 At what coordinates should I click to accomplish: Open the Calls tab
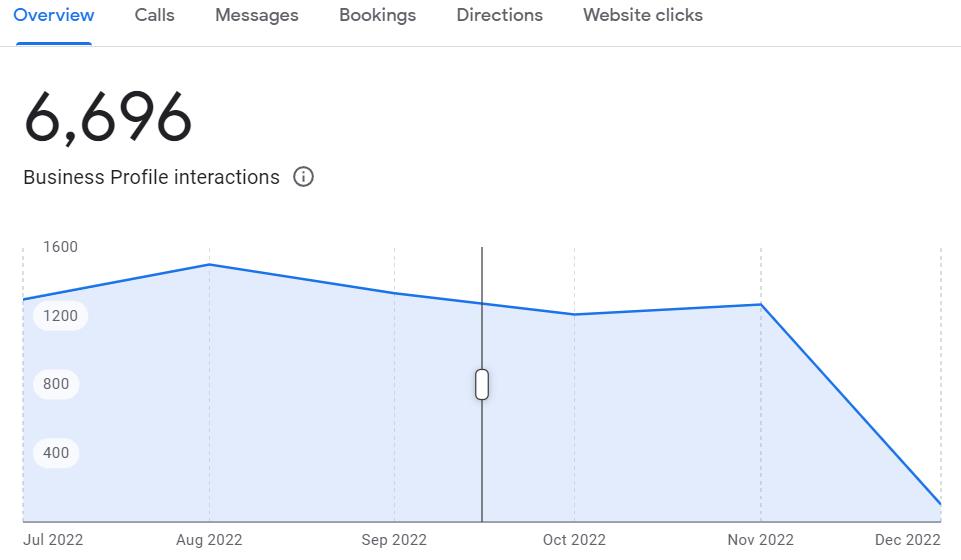click(154, 15)
